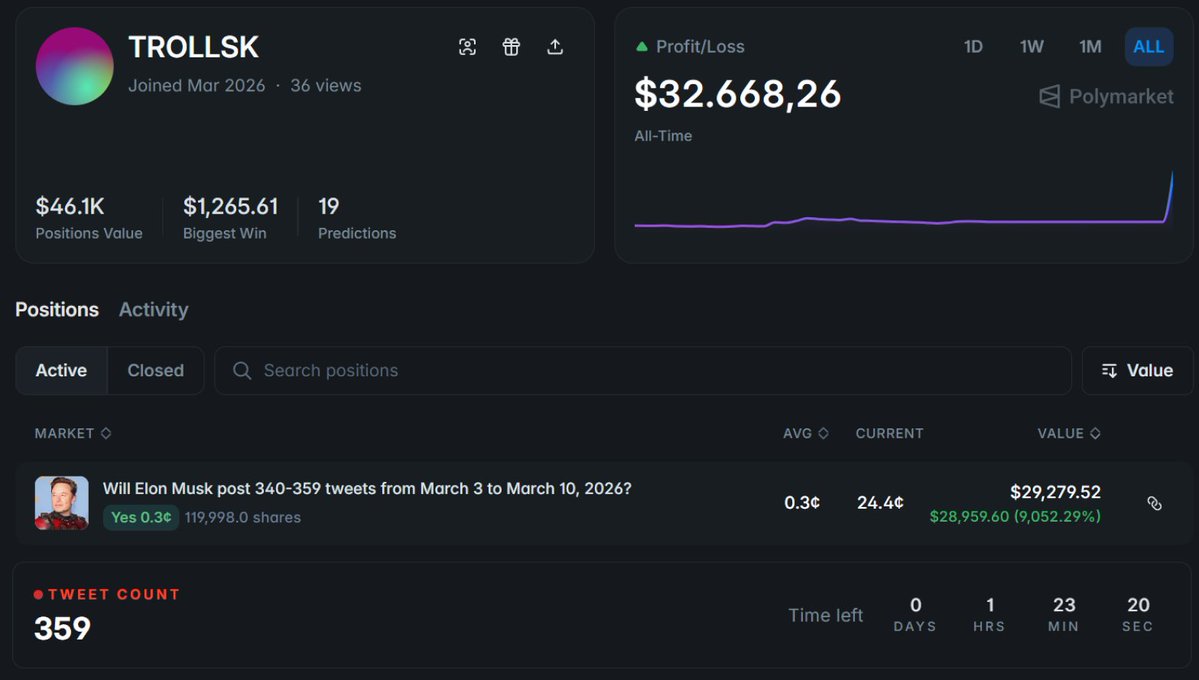The height and width of the screenshot is (680, 1199).
Task: Click the red TWEET COUNT live dot
Action: pyautogui.click(x=38, y=594)
